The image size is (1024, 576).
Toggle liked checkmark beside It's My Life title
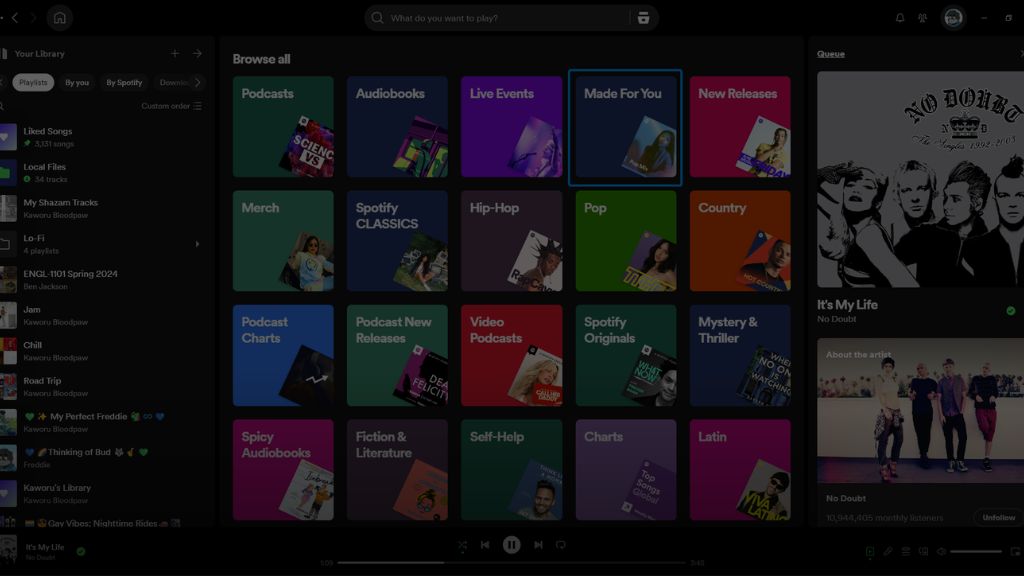(x=1010, y=311)
